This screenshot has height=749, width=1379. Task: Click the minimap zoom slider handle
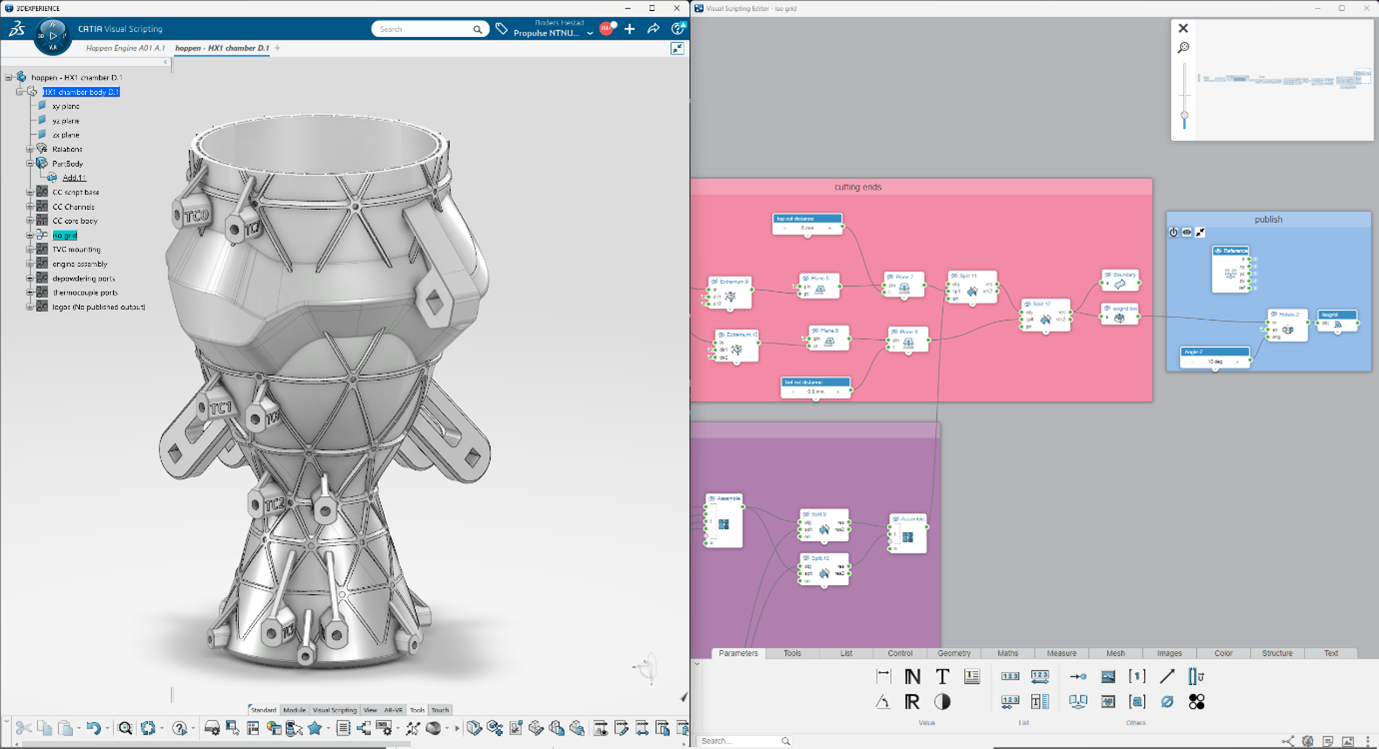pos(1184,116)
